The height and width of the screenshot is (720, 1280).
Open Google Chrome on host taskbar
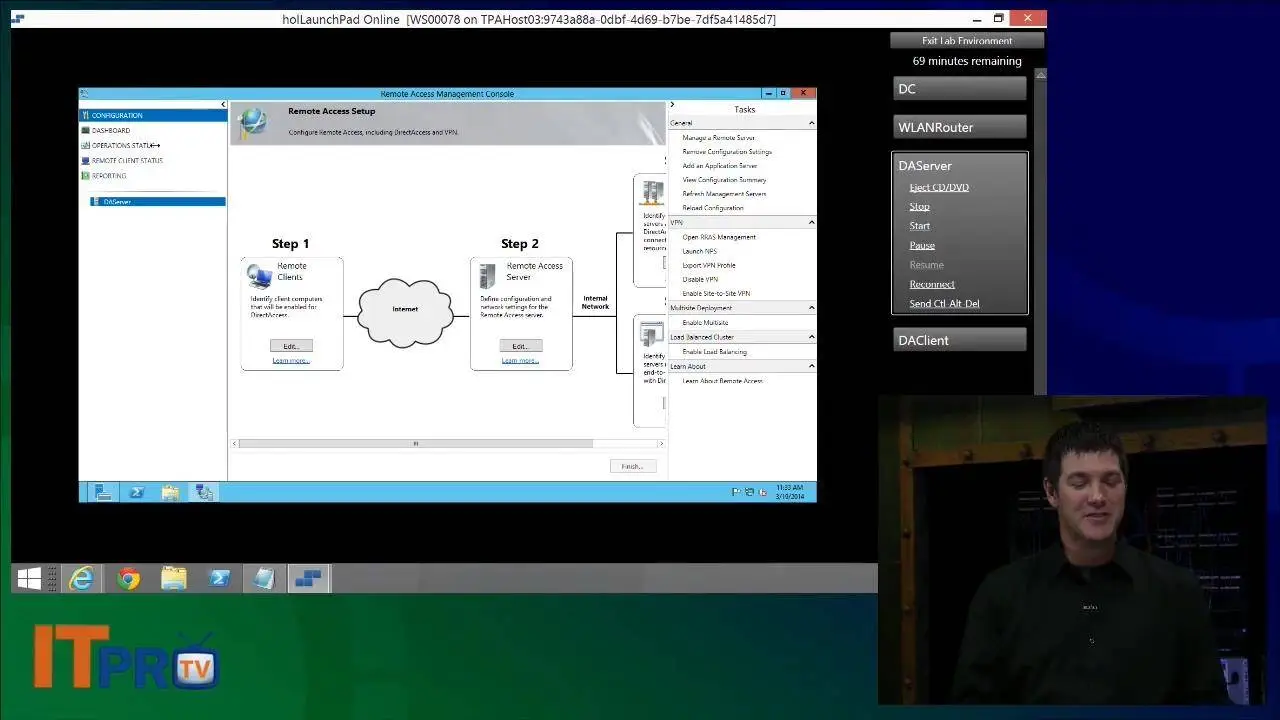[x=128, y=578]
